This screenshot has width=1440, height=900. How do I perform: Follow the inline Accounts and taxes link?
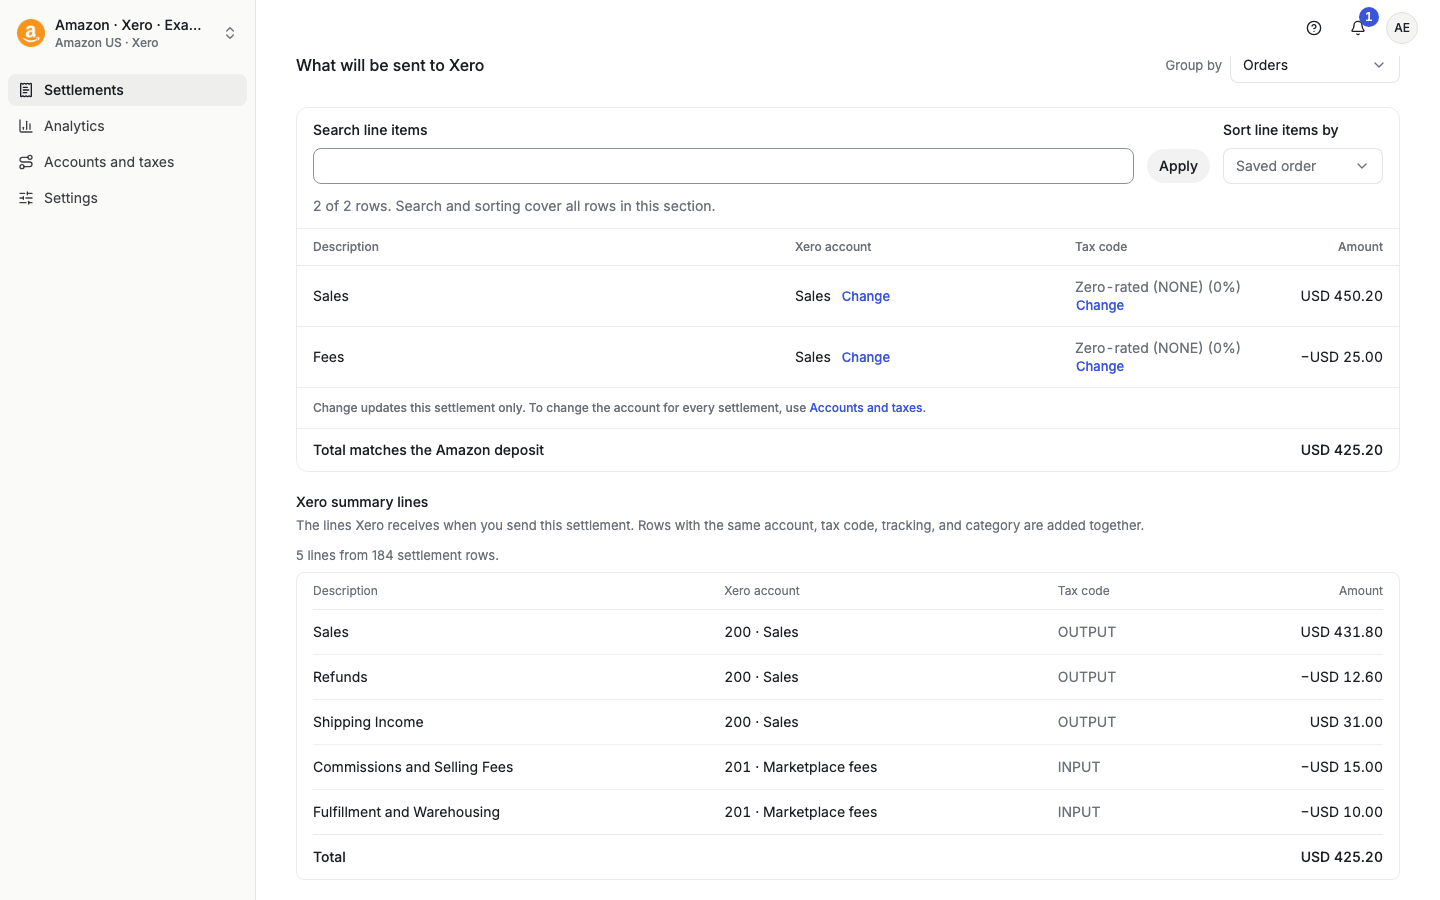(x=866, y=408)
